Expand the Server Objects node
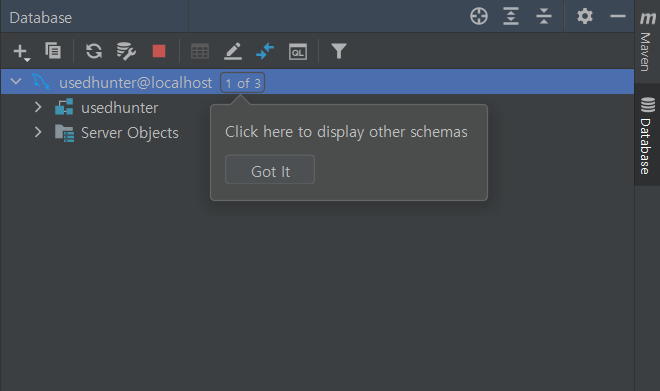 pyautogui.click(x=38, y=132)
